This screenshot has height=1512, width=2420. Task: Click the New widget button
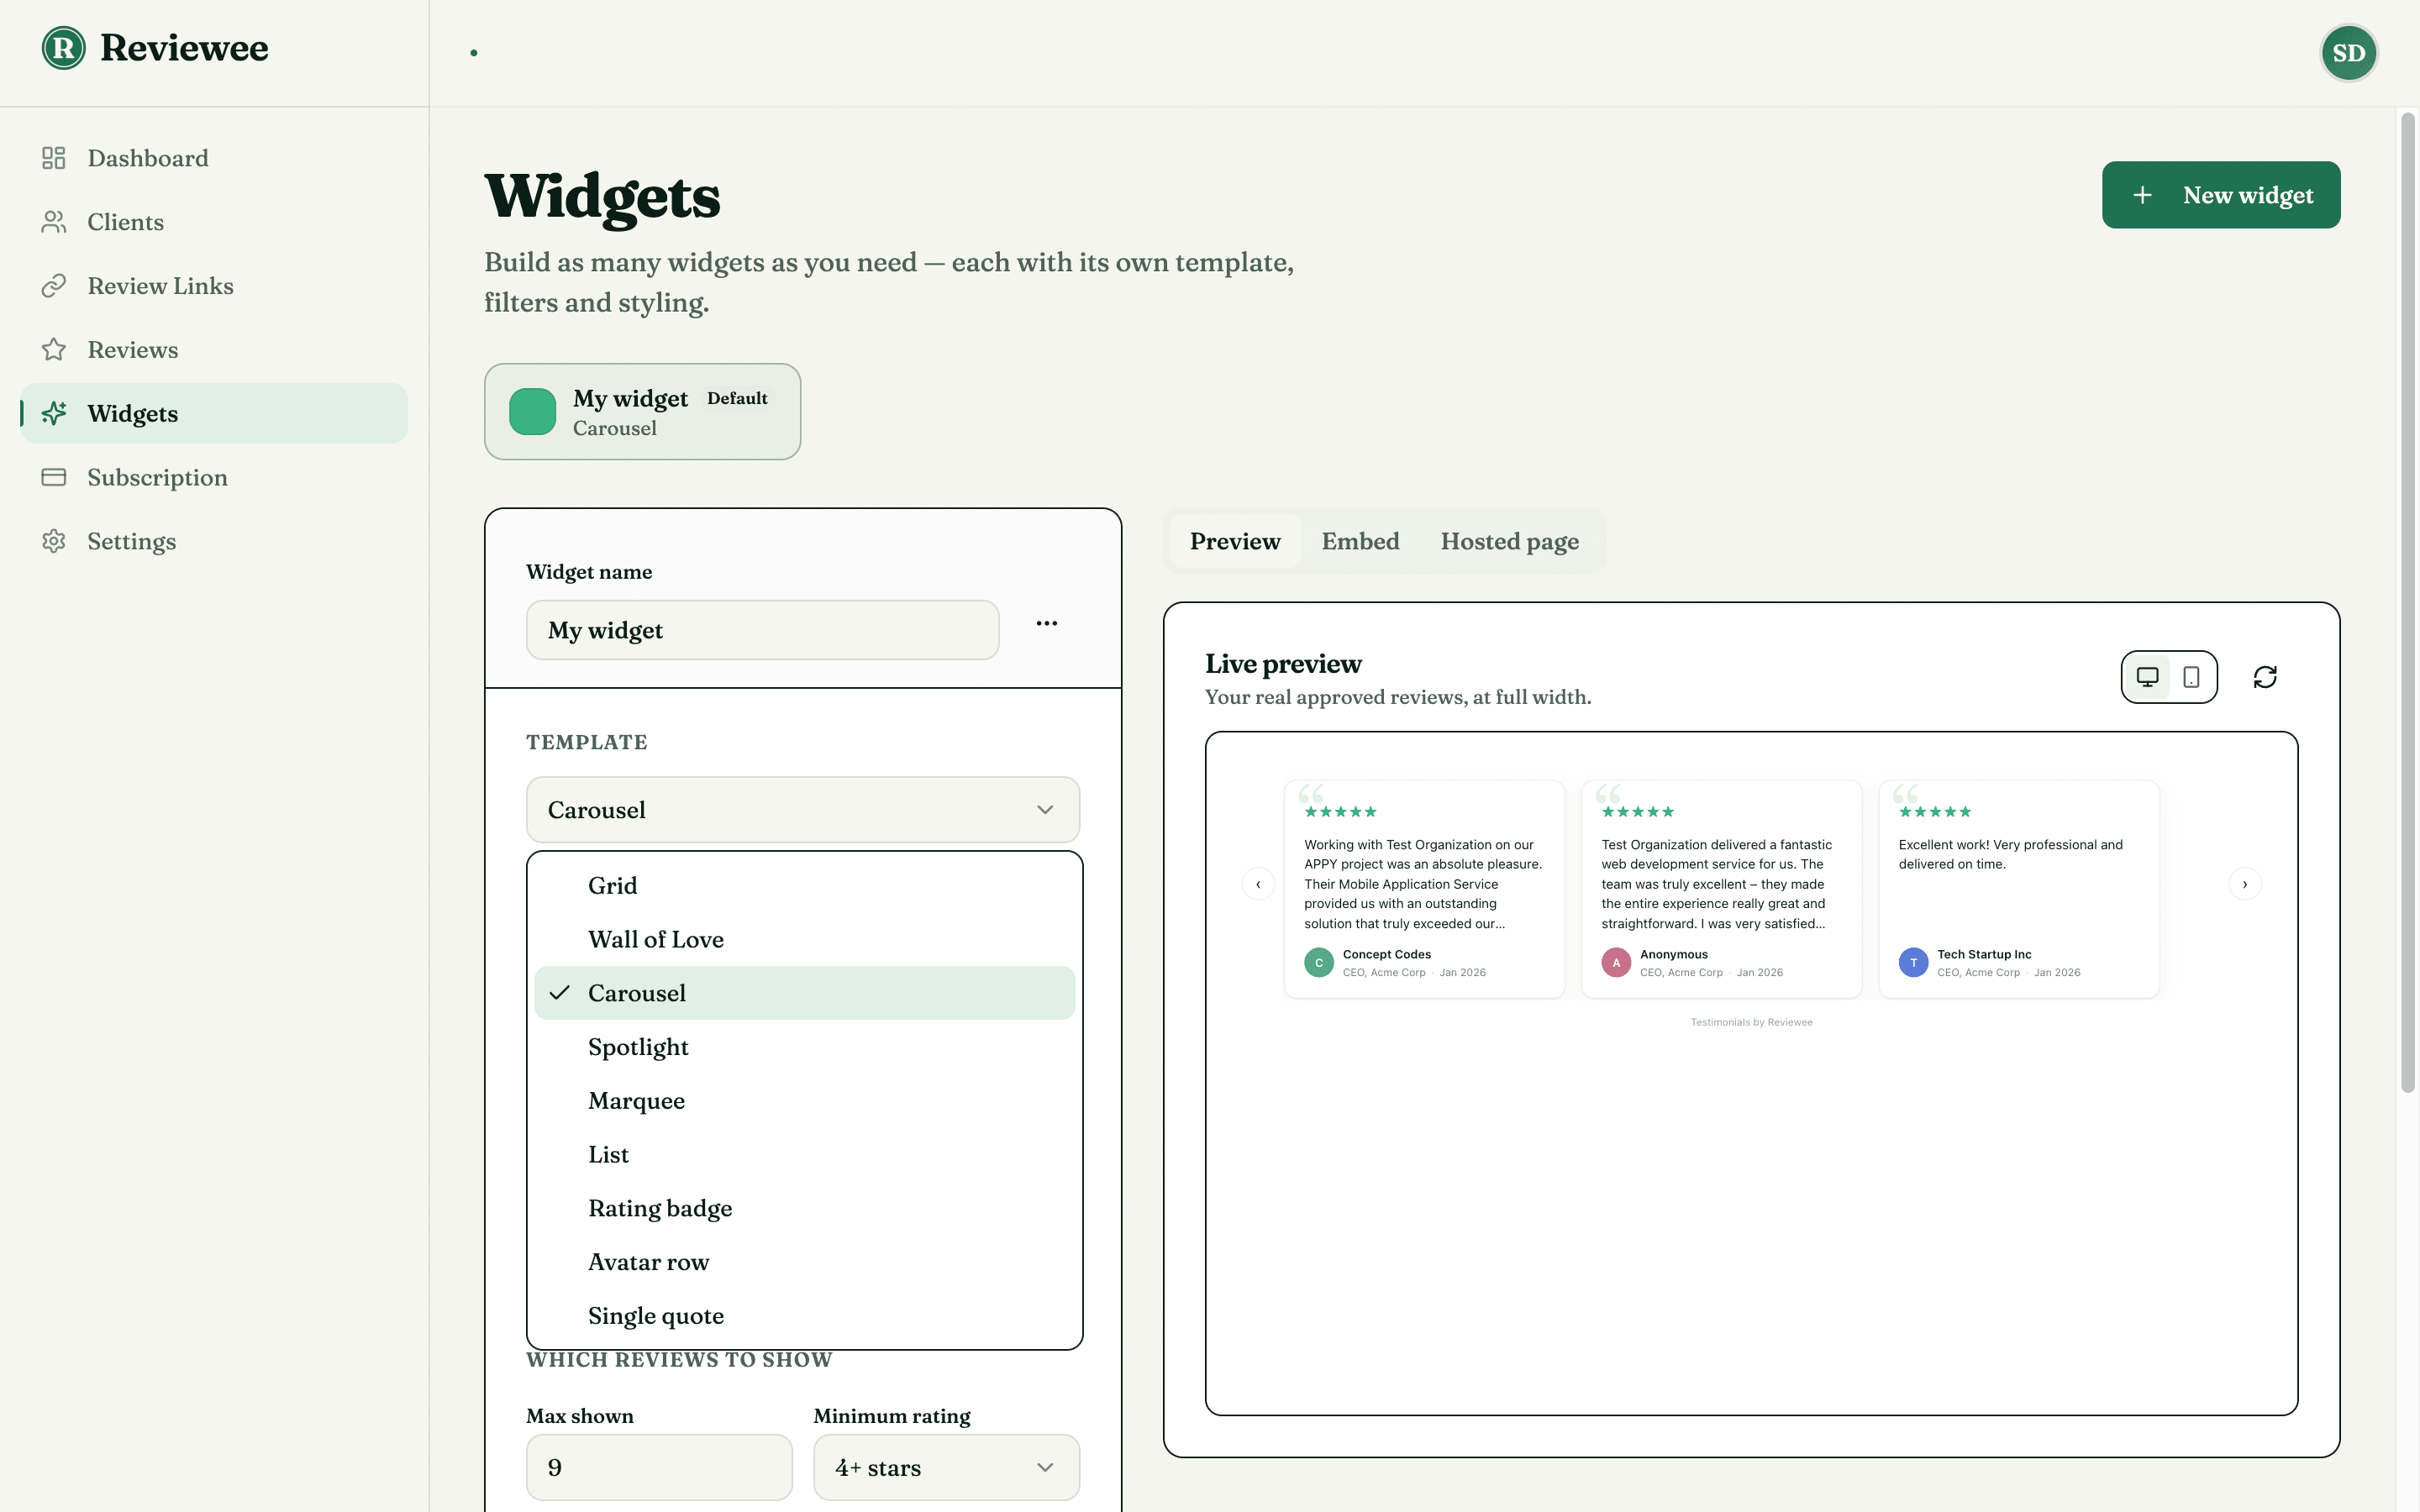(x=2221, y=195)
